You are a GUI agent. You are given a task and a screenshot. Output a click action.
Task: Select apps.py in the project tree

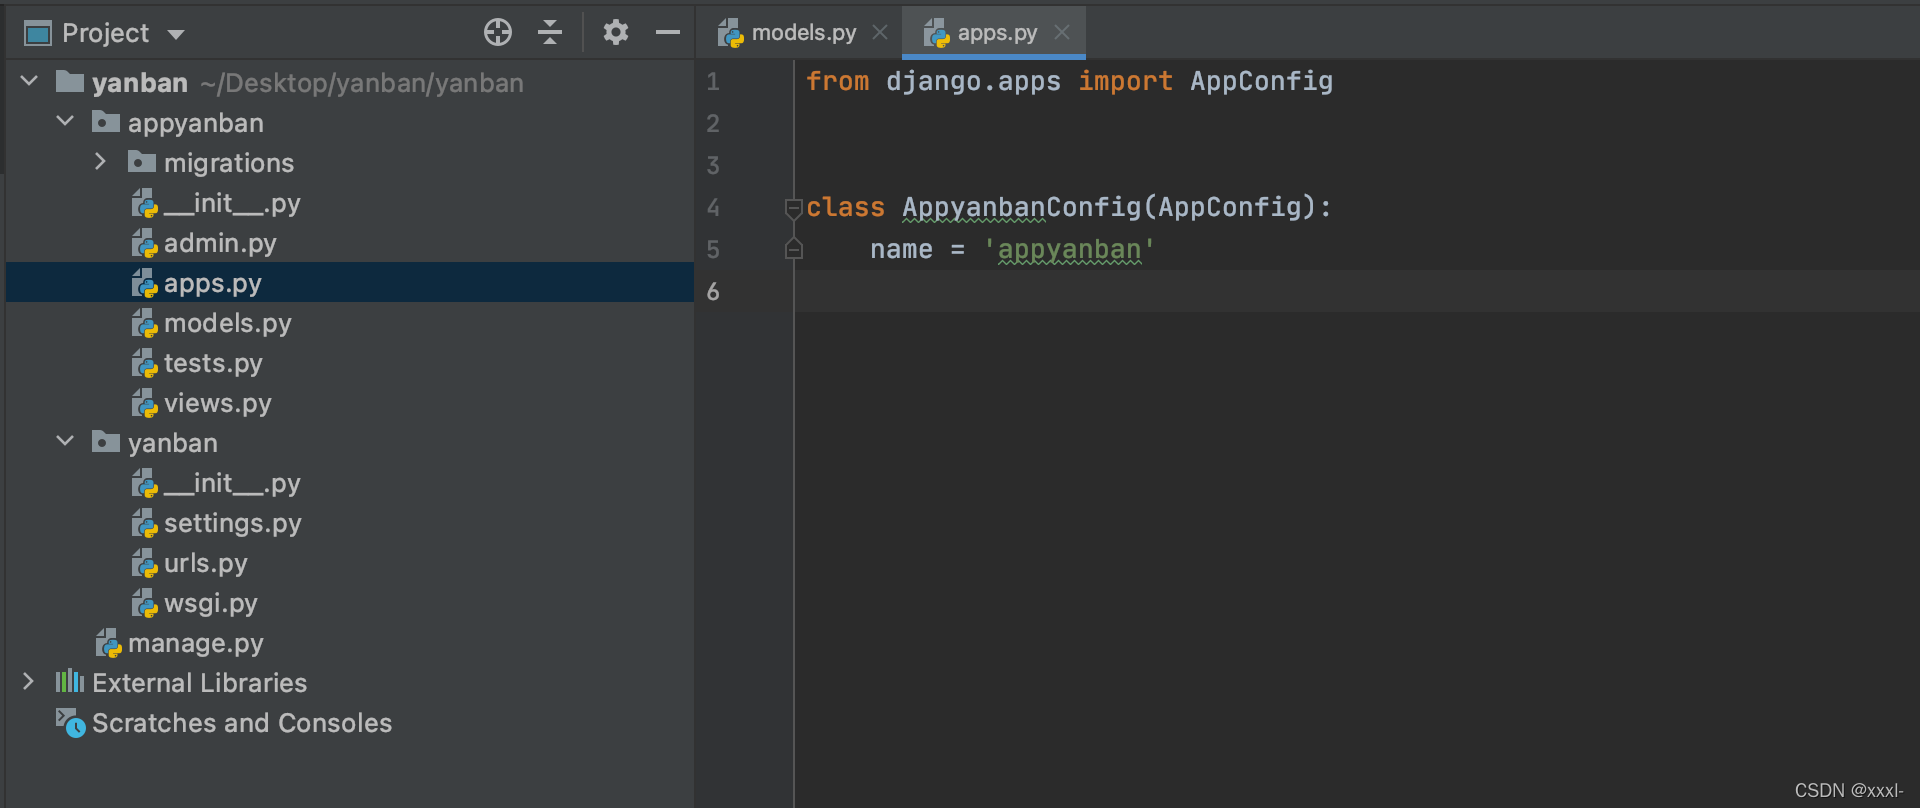(350, 283)
